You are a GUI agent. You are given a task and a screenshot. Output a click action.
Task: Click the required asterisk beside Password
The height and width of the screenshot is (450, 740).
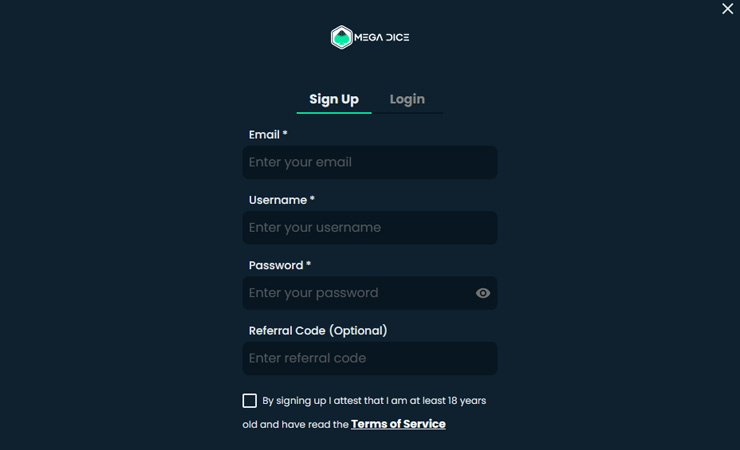[309, 264]
